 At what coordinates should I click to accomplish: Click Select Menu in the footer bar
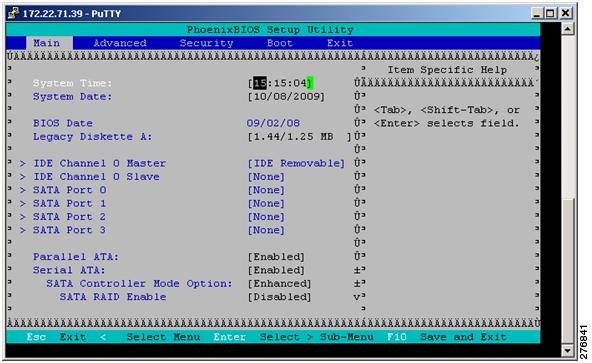click(x=163, y=337)
